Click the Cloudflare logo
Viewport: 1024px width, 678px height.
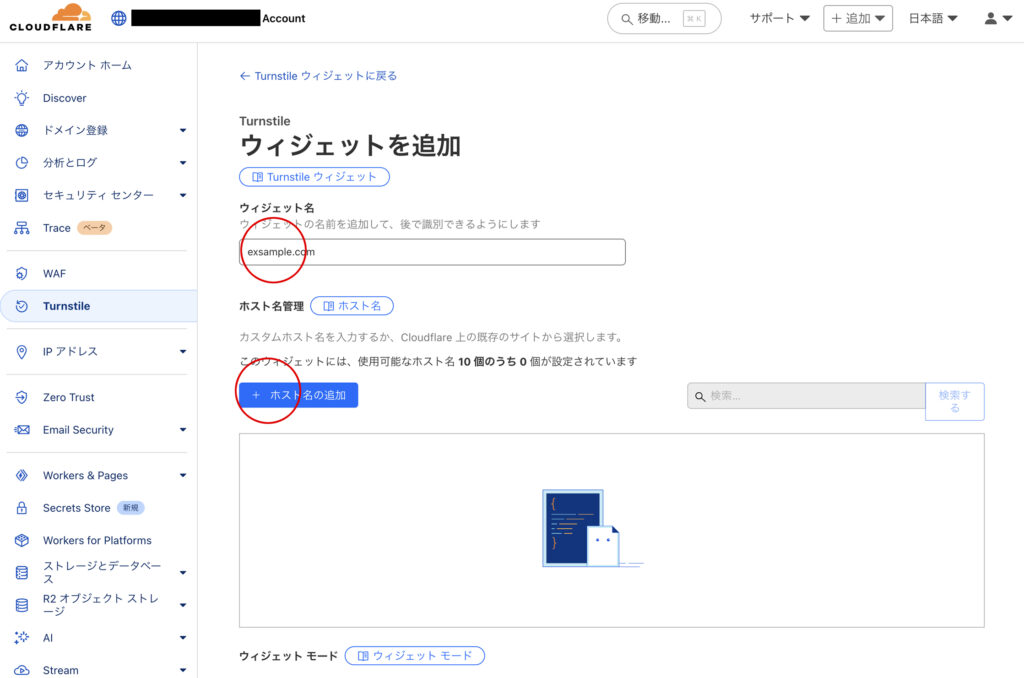click(x=51, y=18)
